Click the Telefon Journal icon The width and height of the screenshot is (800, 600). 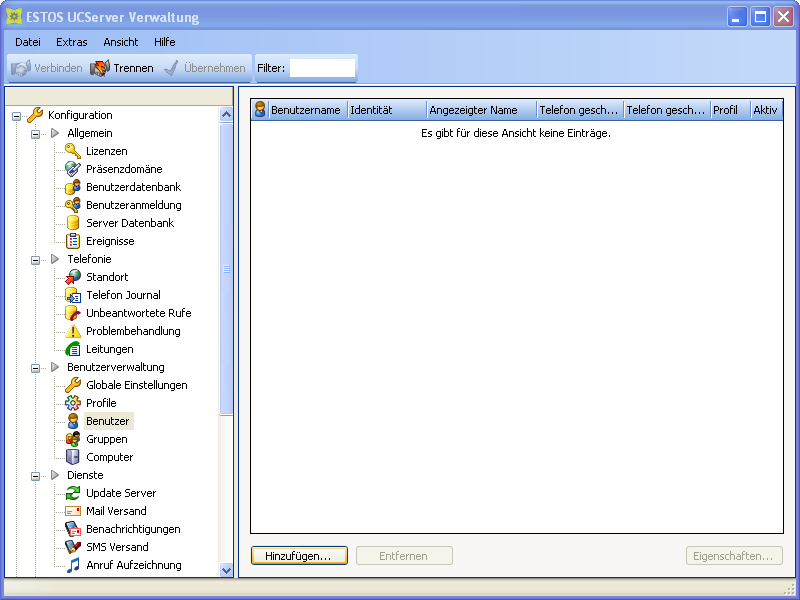point(73,295)
